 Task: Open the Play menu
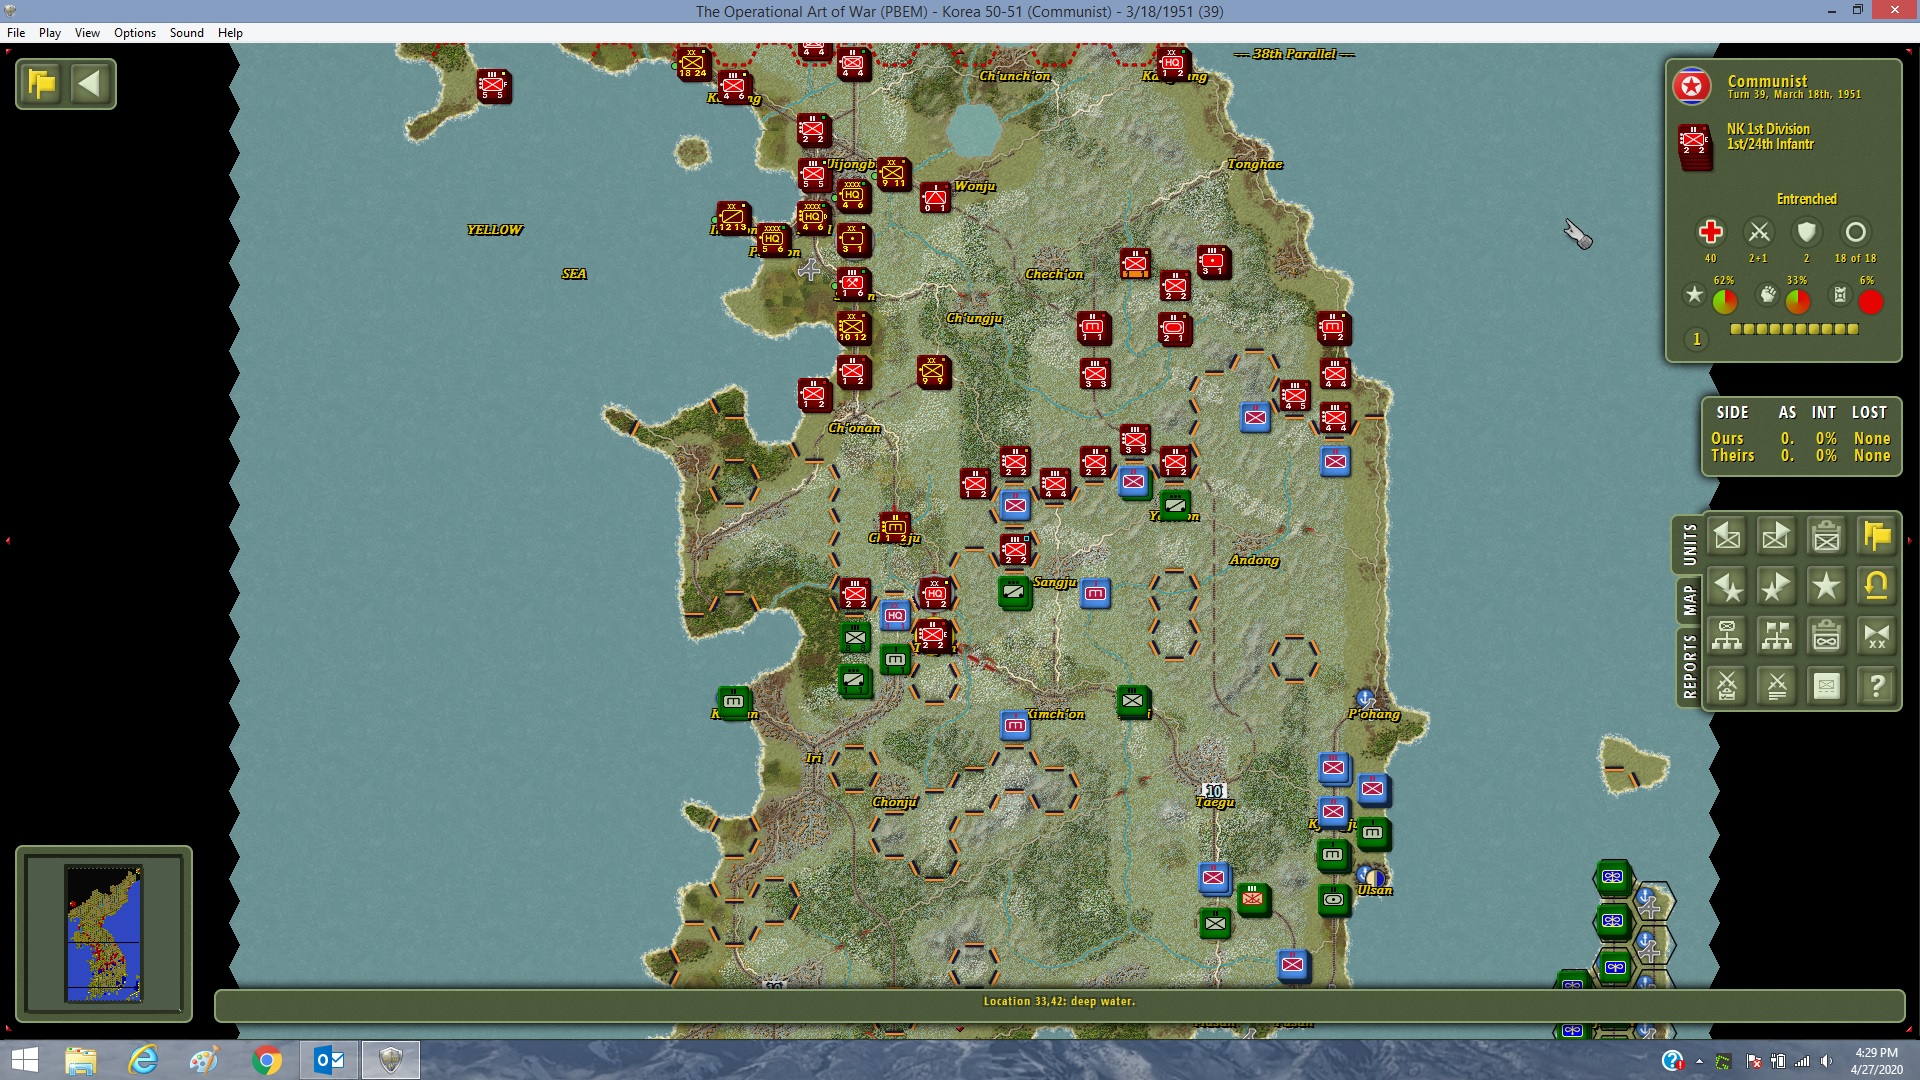pyautogui.click(x=50, y=33)
